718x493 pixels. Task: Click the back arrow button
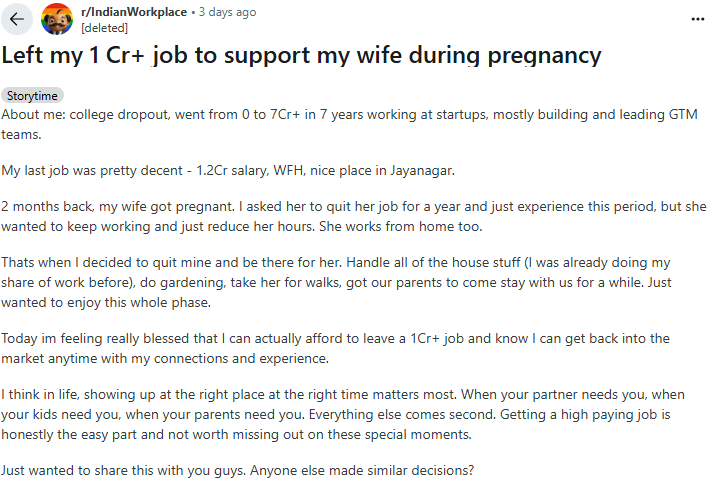click(18, 18)
